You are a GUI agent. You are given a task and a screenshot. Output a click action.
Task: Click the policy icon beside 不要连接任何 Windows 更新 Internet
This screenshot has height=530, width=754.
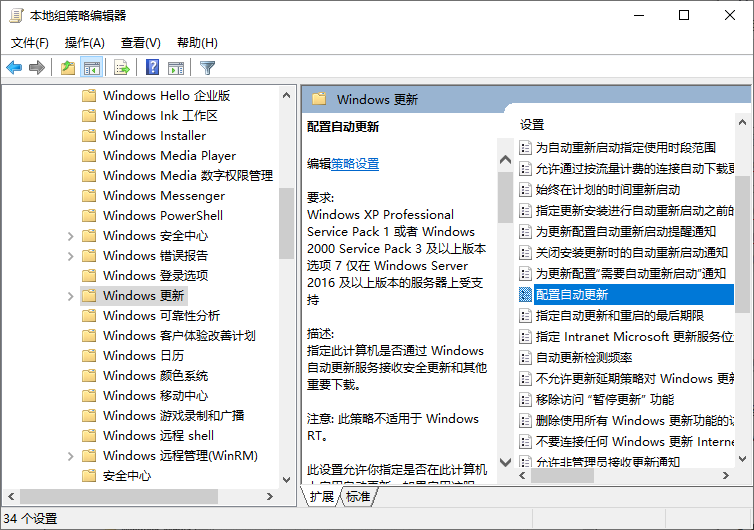point(526,442)
